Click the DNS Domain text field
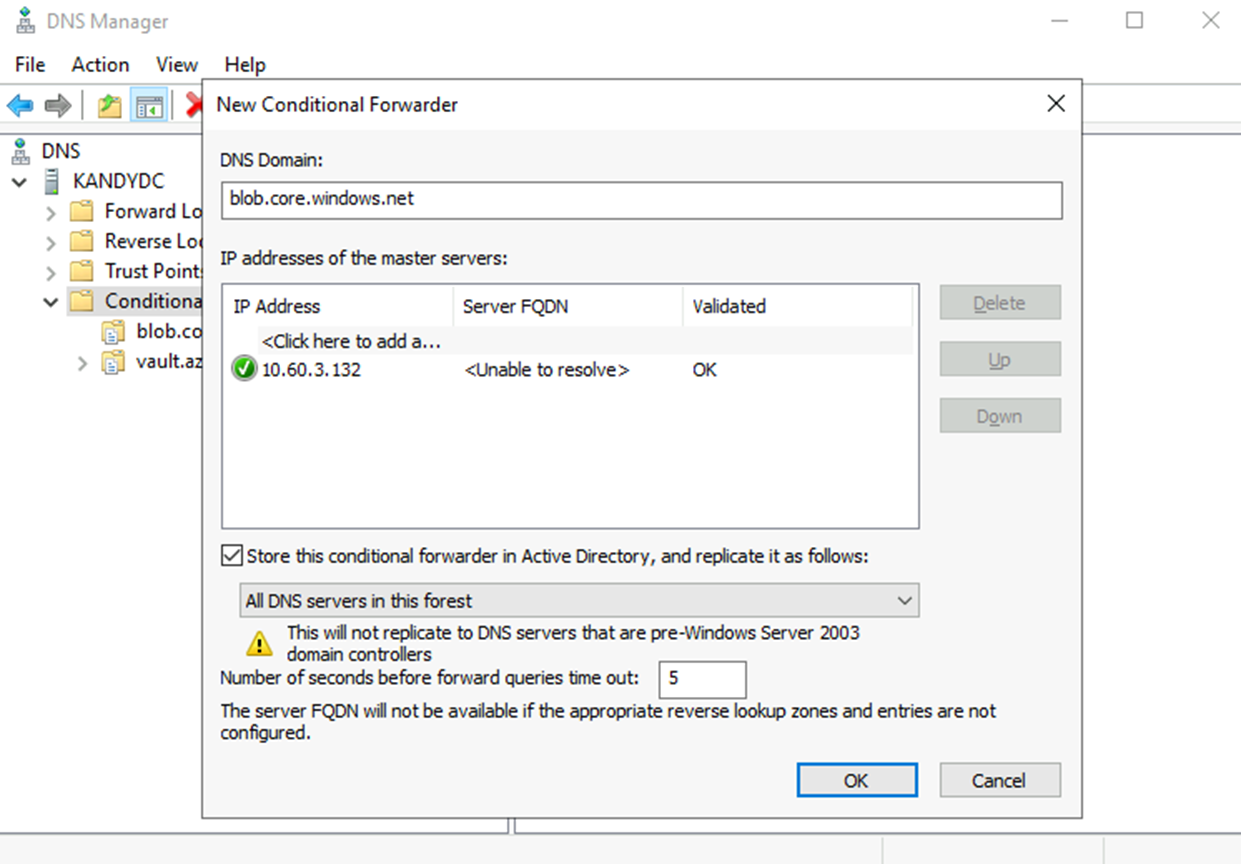The width and height of the screenshot is (1241, 864). [x=641, y=199]
